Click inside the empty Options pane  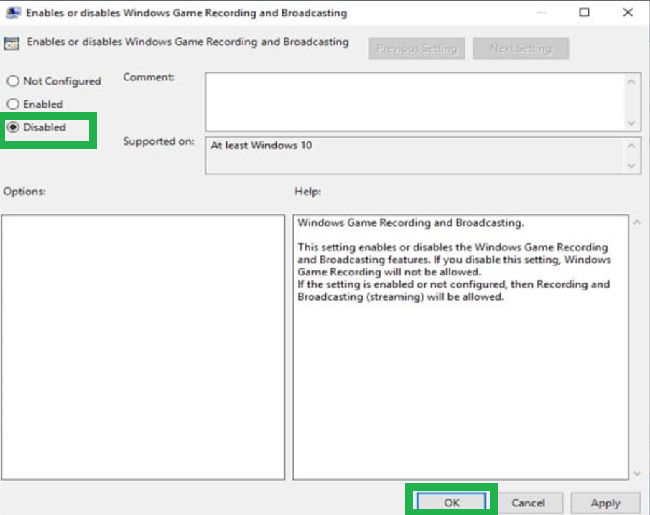point(143,347)
